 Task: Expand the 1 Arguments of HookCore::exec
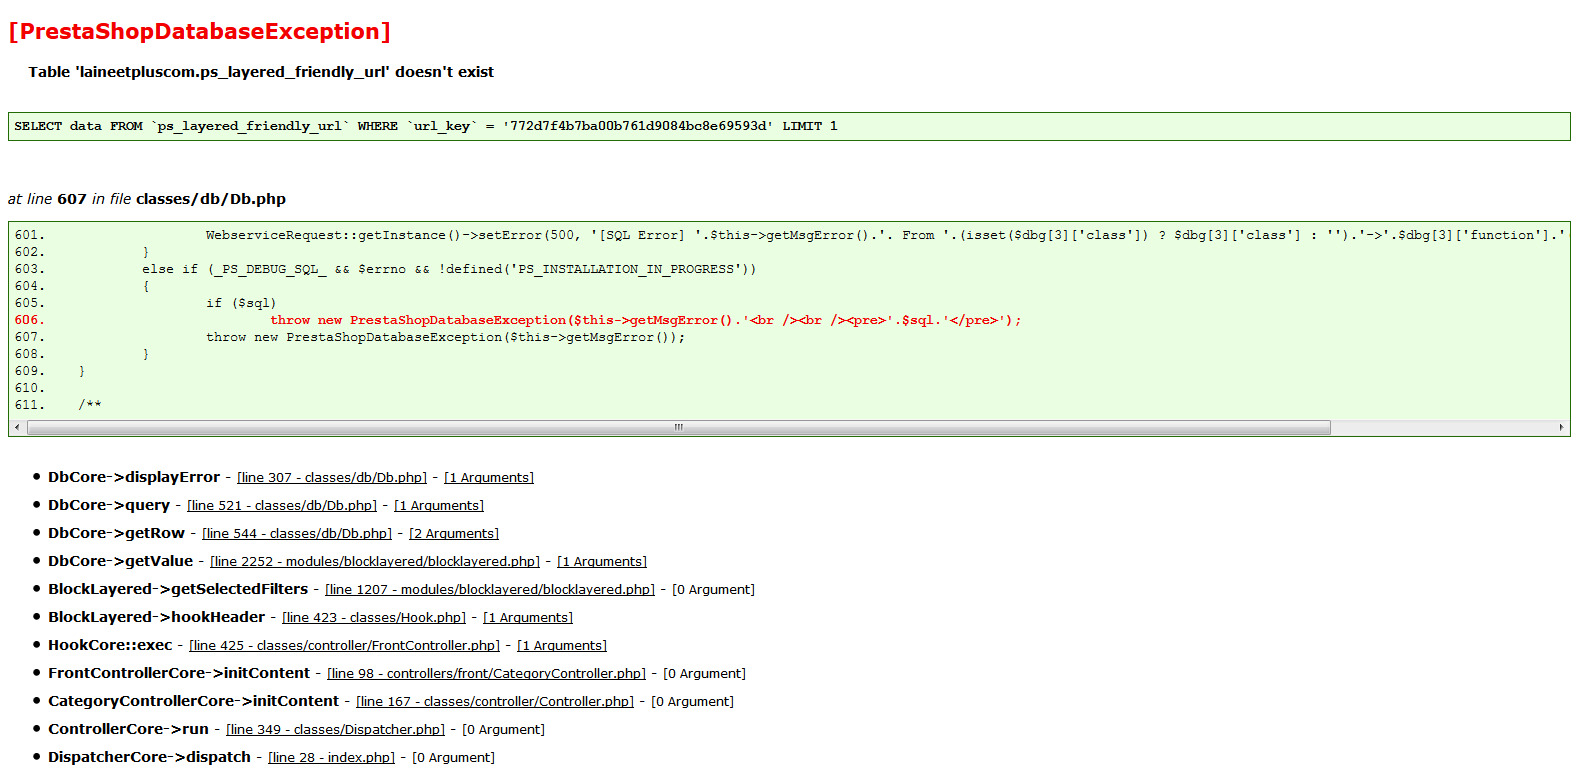pyautogui.click(x=562, y=646)
